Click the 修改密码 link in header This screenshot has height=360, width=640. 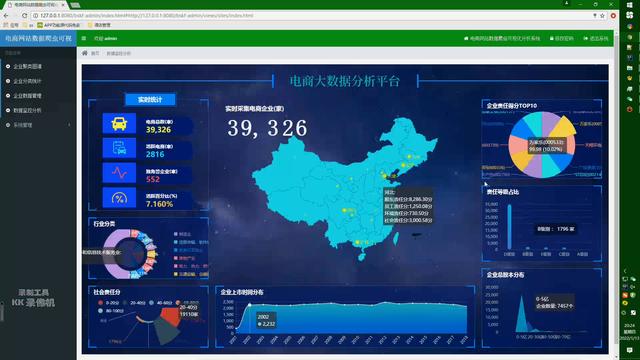point(562,38)
